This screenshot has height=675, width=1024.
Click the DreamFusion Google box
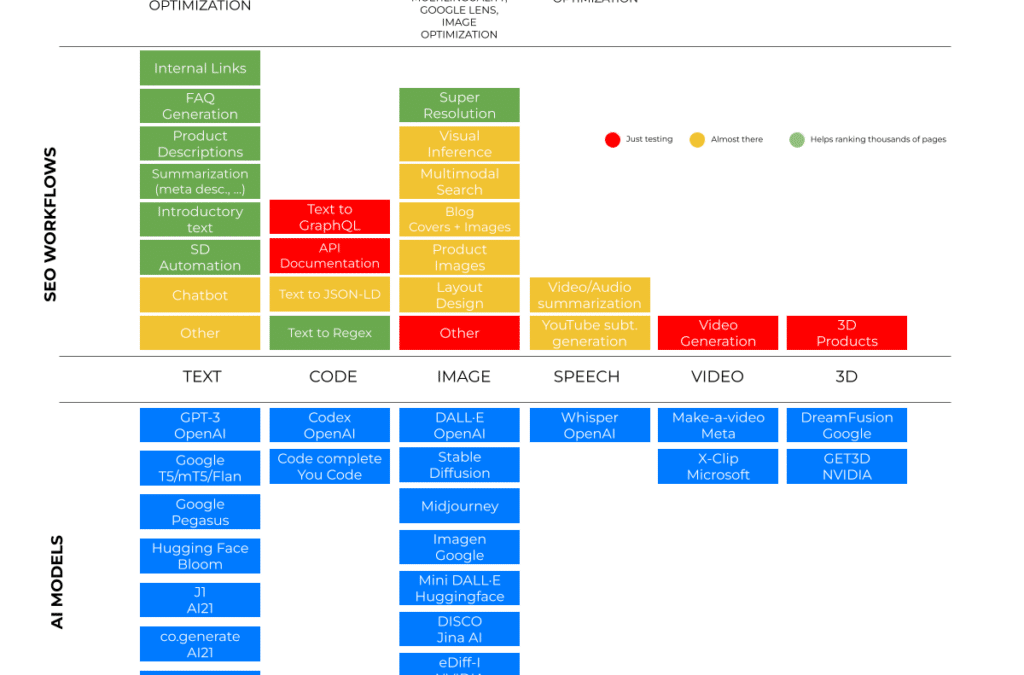point(846,425)
